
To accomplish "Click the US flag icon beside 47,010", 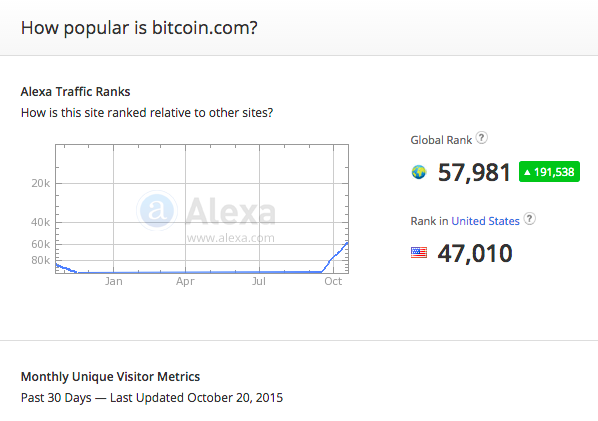I will click(x=419, y=252).
